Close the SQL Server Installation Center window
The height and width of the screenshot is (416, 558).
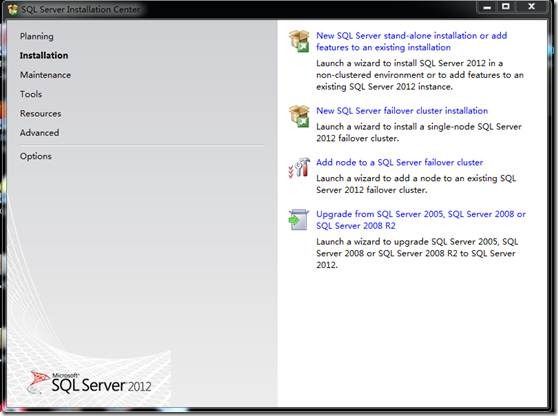[531, 7]
